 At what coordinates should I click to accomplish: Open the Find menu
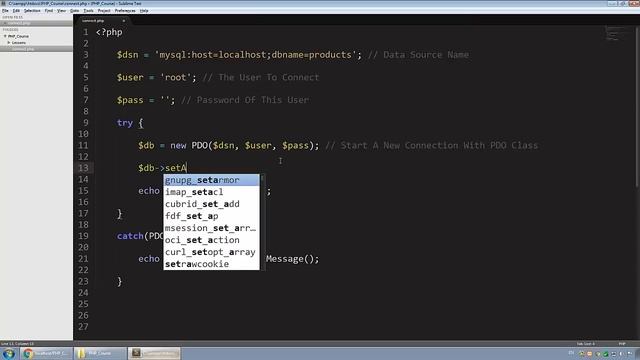[49, 11]
